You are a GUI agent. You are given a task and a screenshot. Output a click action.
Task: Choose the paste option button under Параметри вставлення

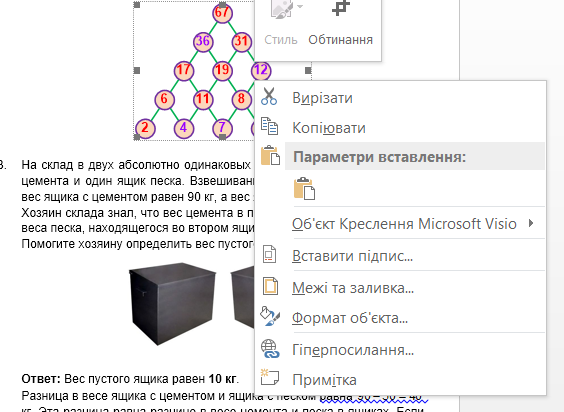(304, 188)
